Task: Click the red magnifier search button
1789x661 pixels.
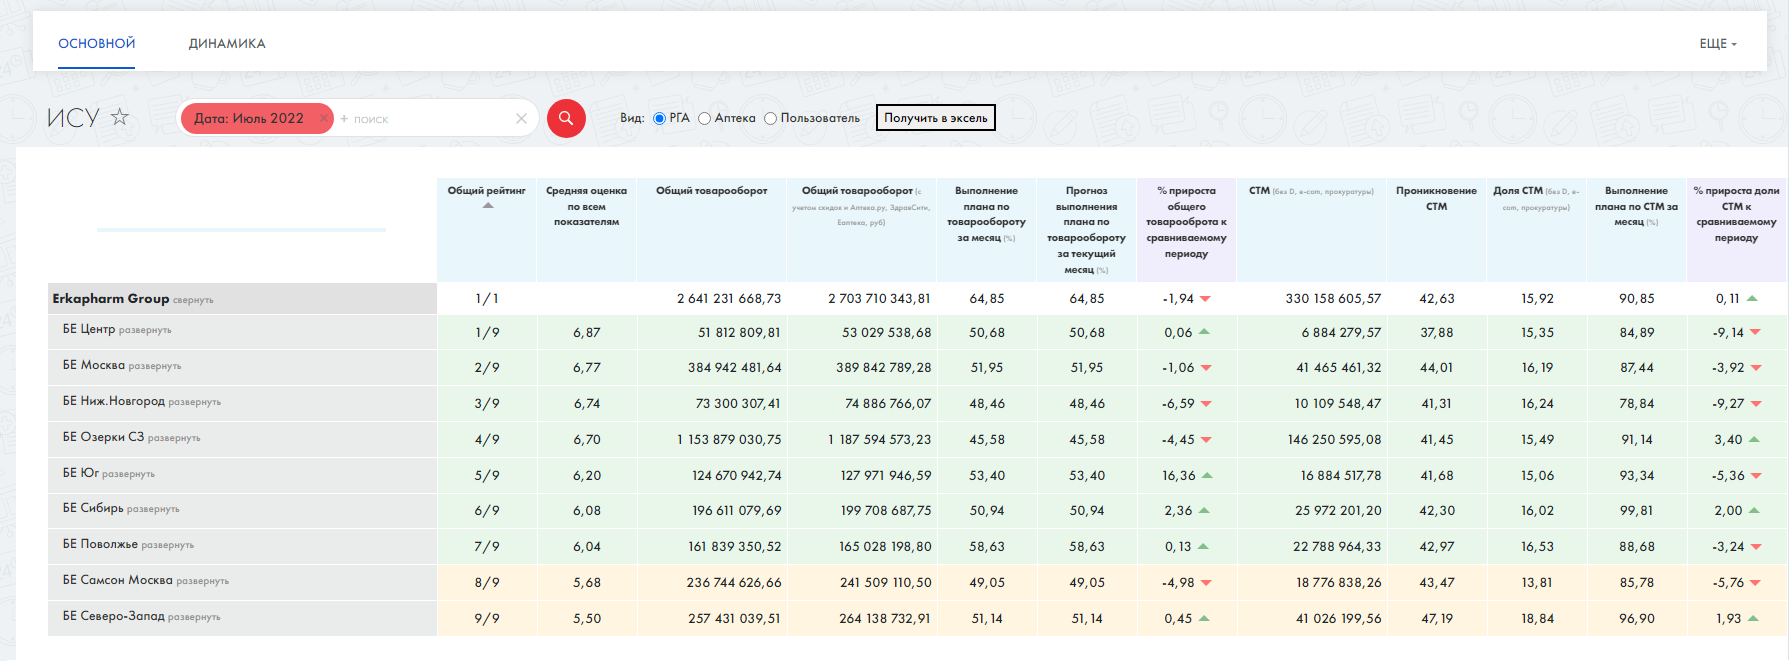Action: point(566,118)
